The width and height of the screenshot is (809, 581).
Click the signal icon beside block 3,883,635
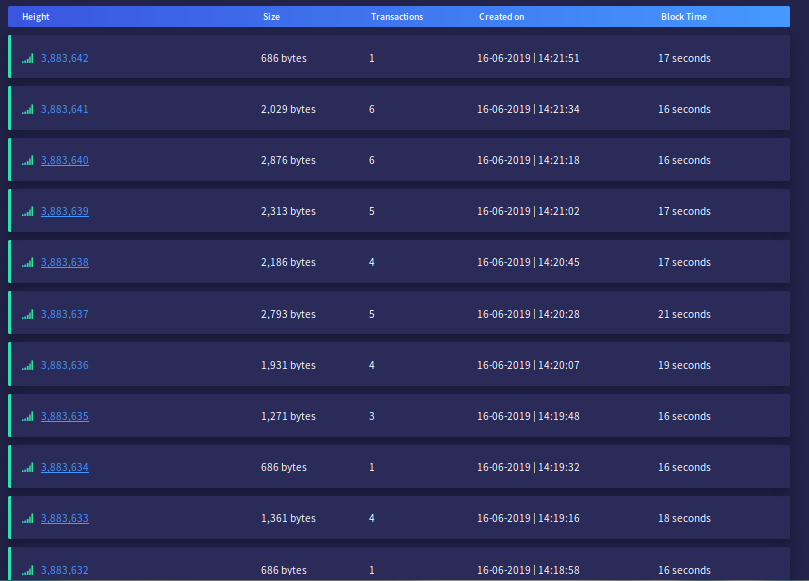coord(28,416)
